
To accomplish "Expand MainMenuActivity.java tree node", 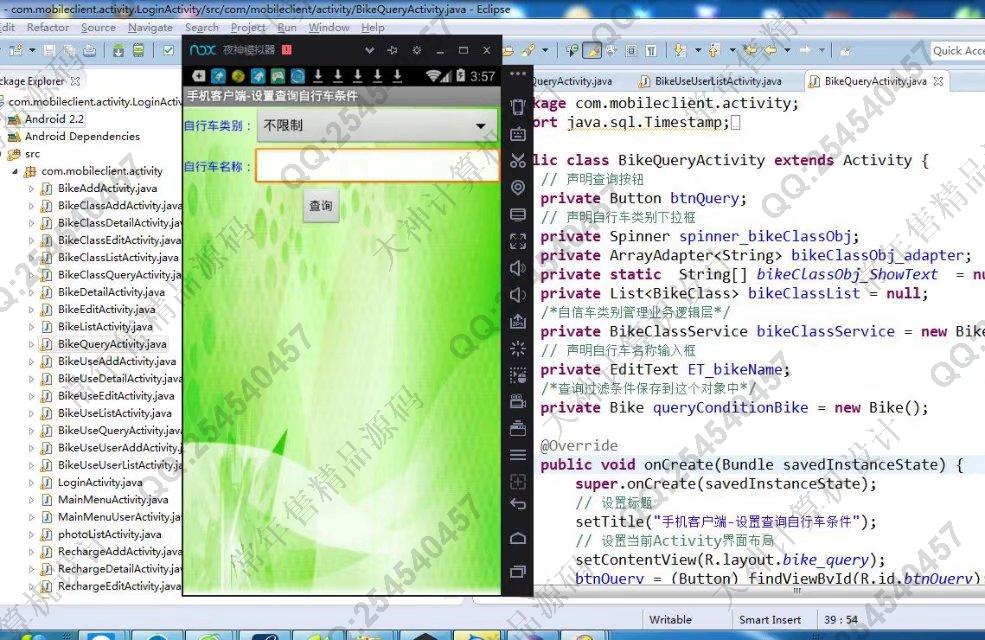I will coord(31,500).
